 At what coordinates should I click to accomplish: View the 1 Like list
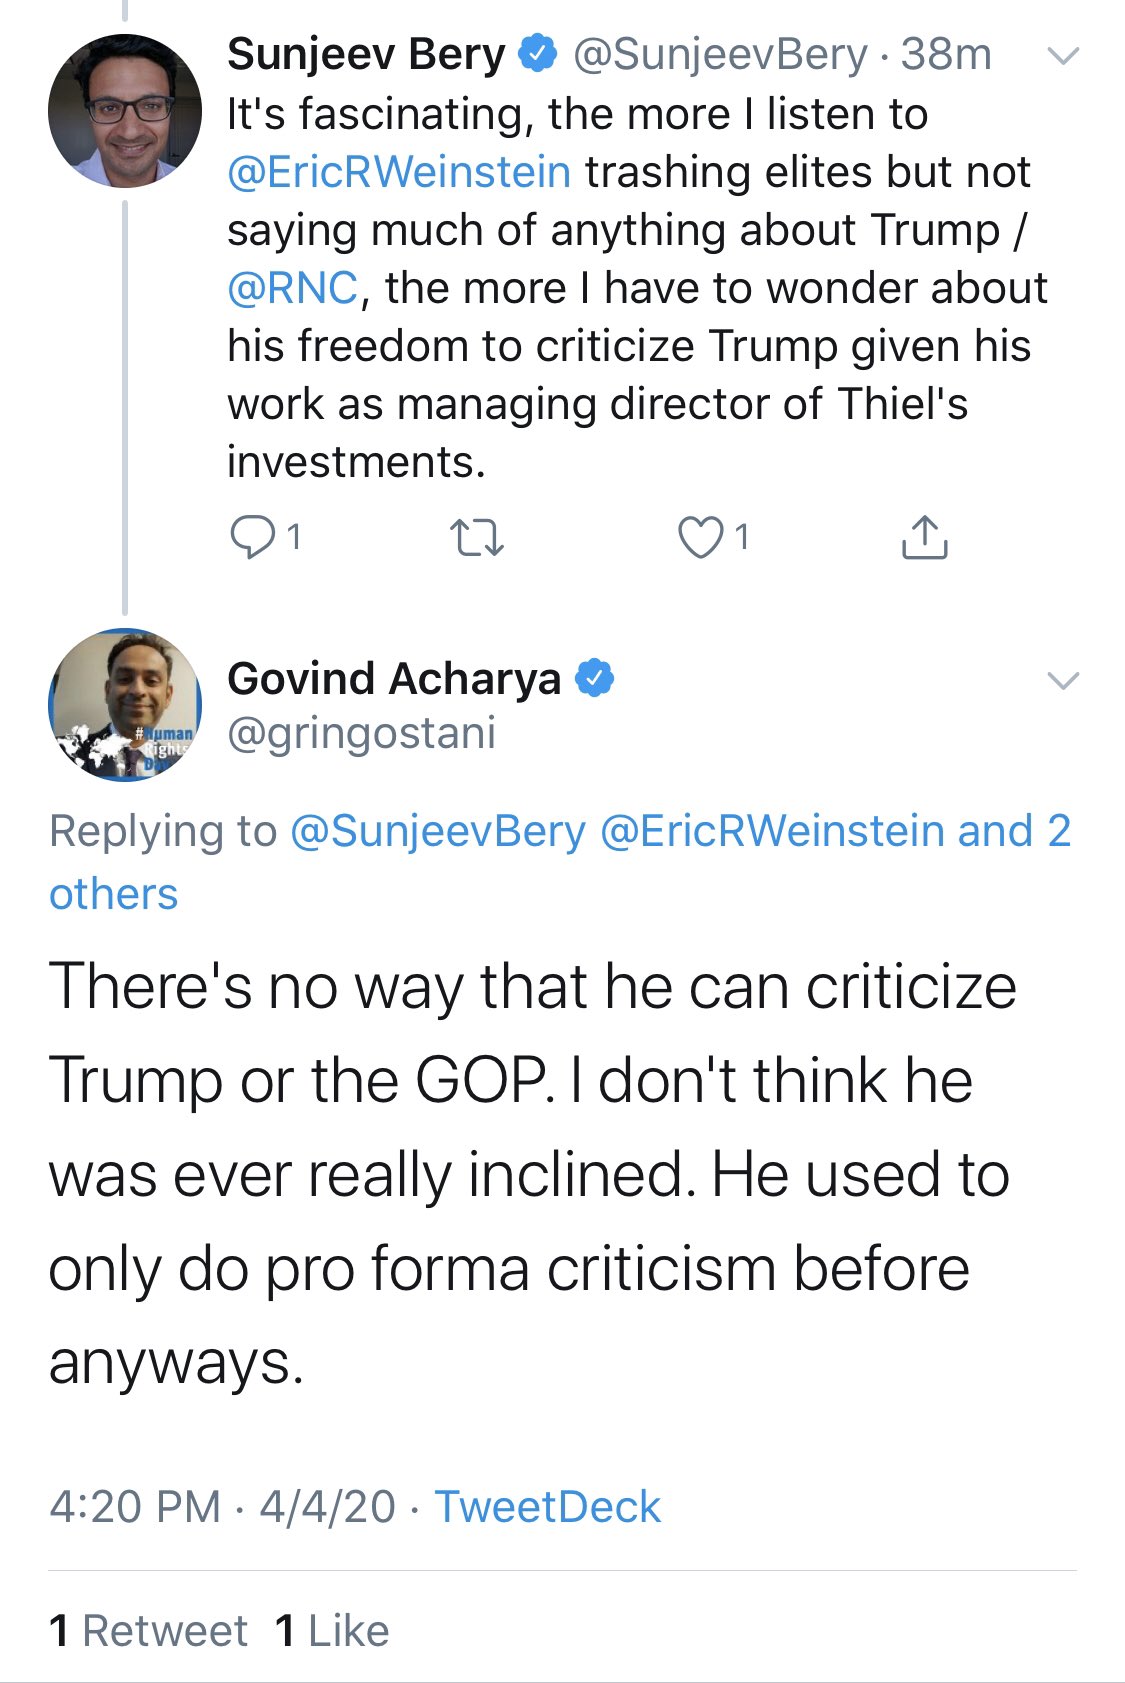pyautogui.click(x=332, y=1630)
